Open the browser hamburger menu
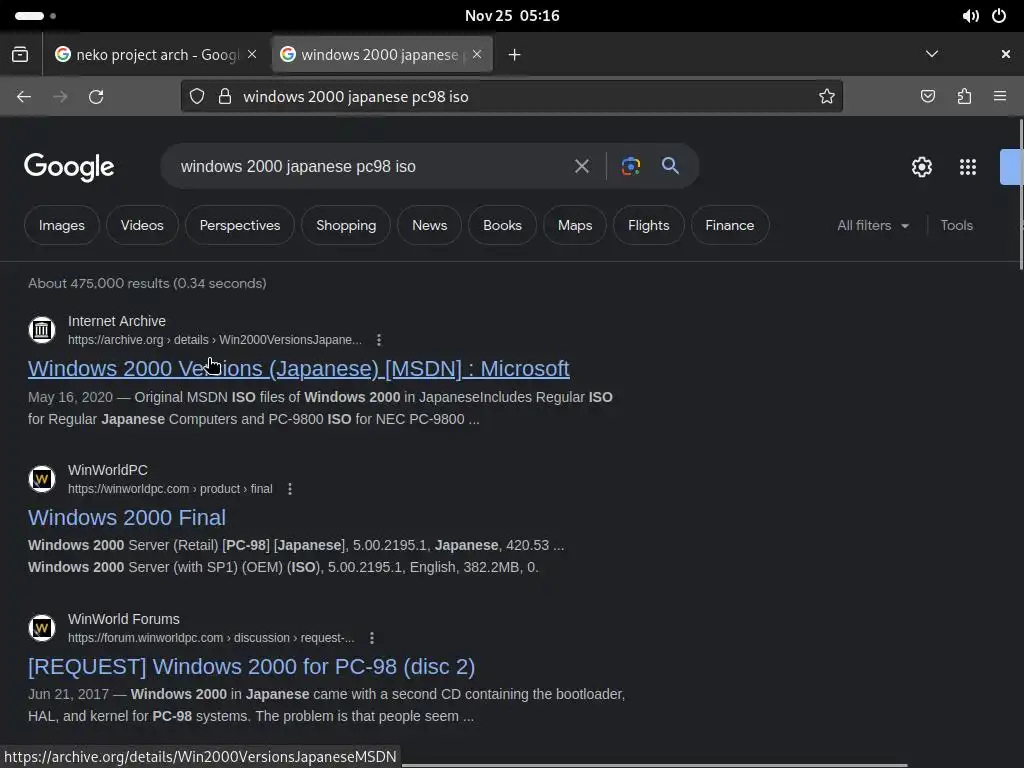Viewport: 1024px width, 768px height. click(x=1000, y=97)
